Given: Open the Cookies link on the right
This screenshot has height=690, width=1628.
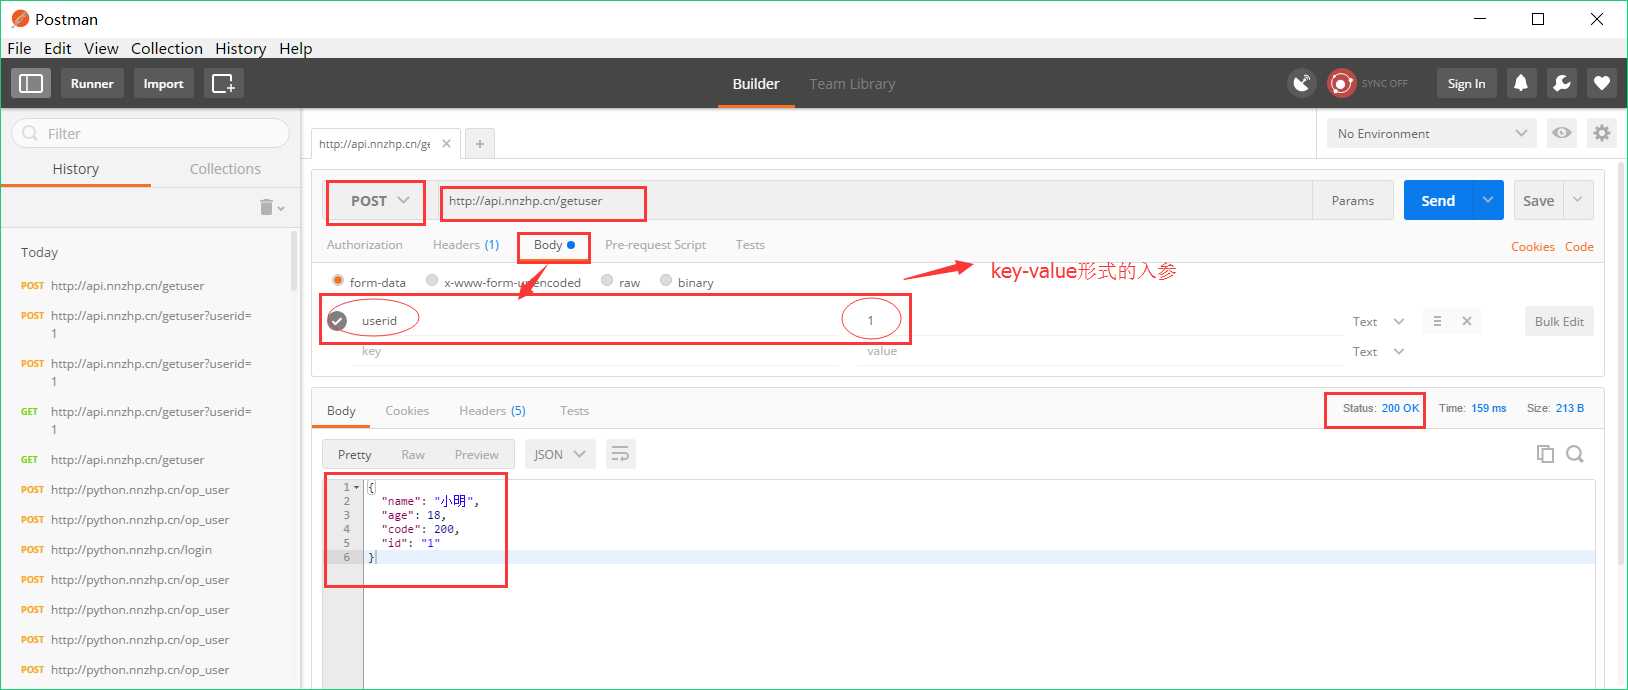Looking at the screenshot, I should pos(1532,246).
